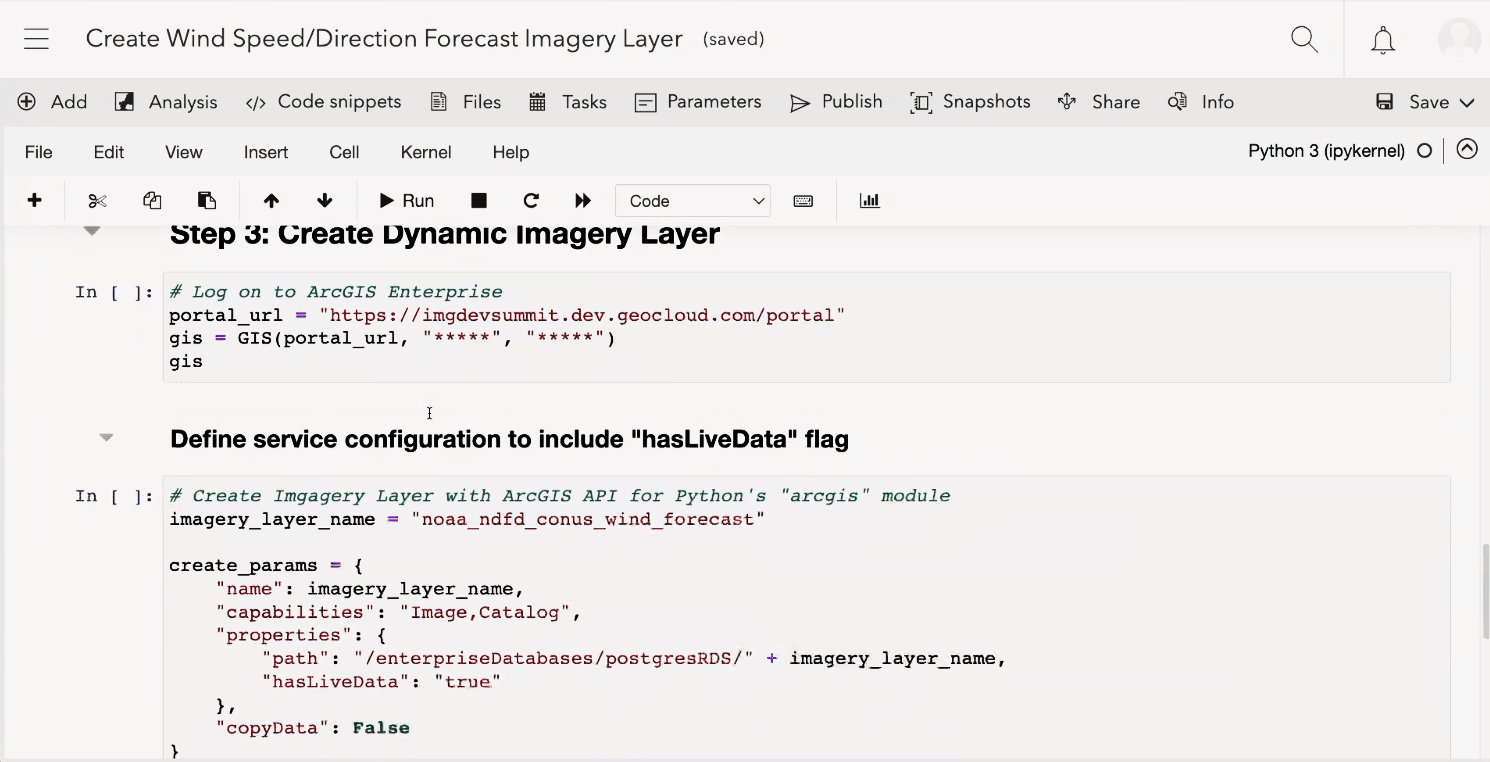The width and height of the screenshot is (1490, 762).
Task: Interrupt the kernel with stop icon
Action: click(479, 200)
